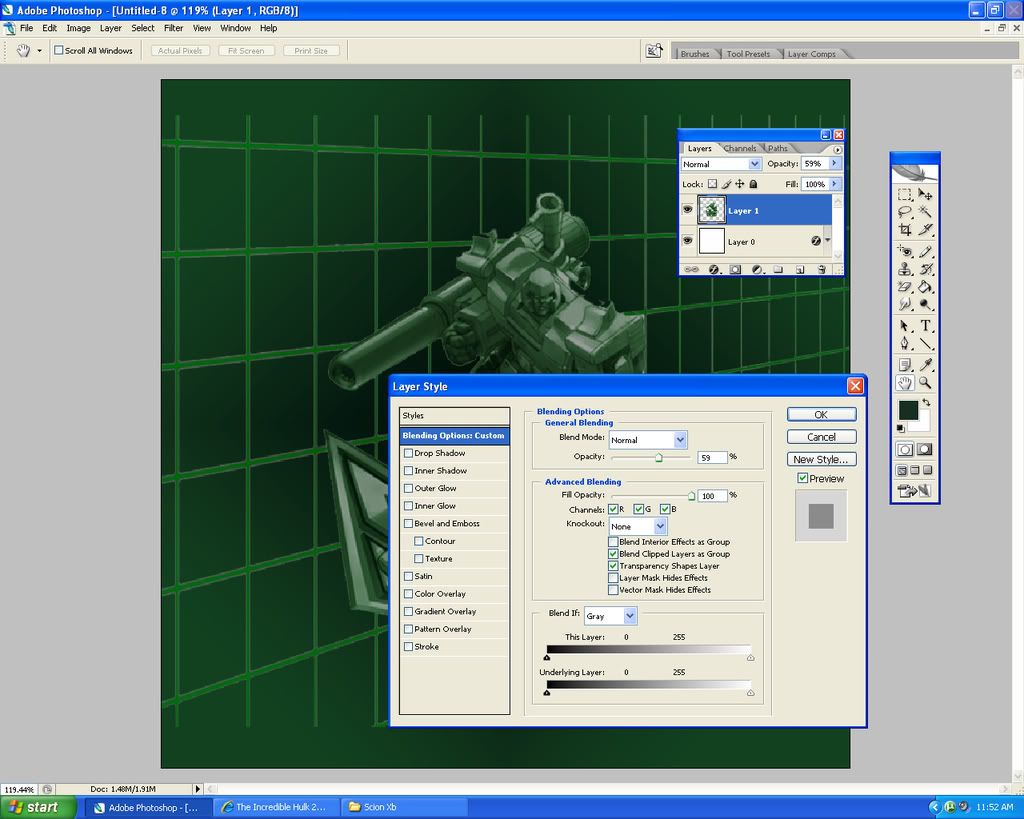Click the New Style... button
Screen dimensions: 1024x819
click(821, 459)
